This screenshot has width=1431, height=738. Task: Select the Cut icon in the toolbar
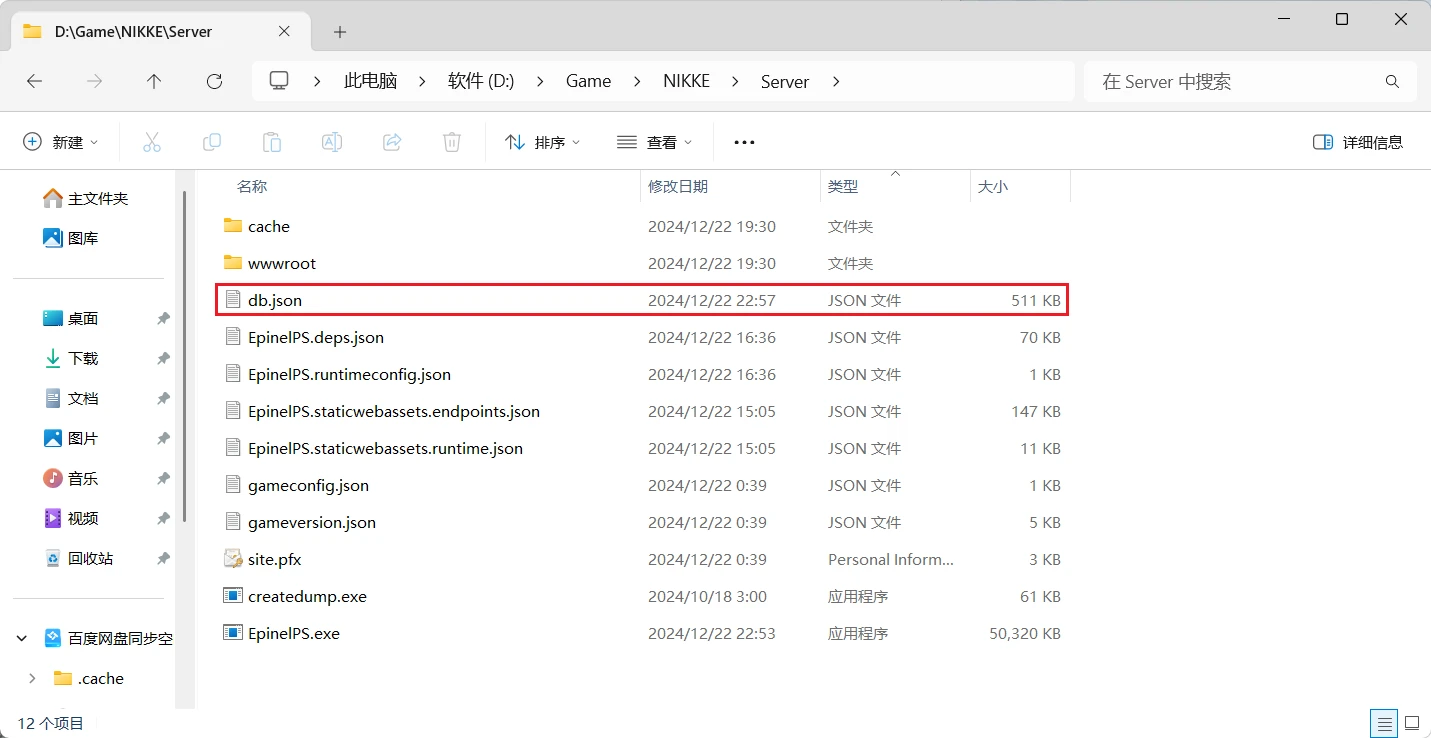point(152,141)
